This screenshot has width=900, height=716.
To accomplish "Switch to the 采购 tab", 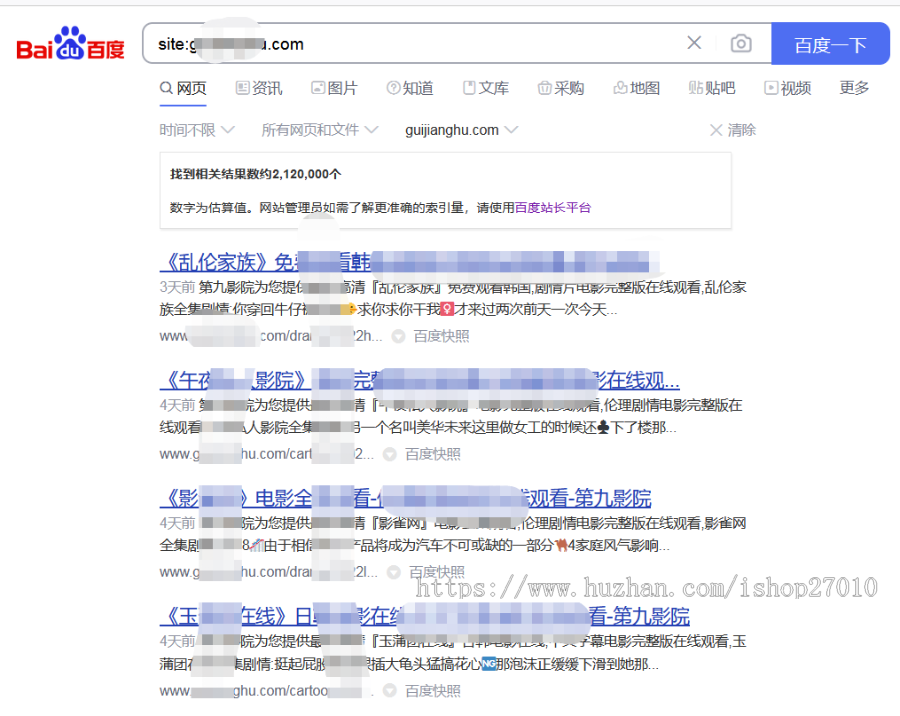I will tap(561, 88).
